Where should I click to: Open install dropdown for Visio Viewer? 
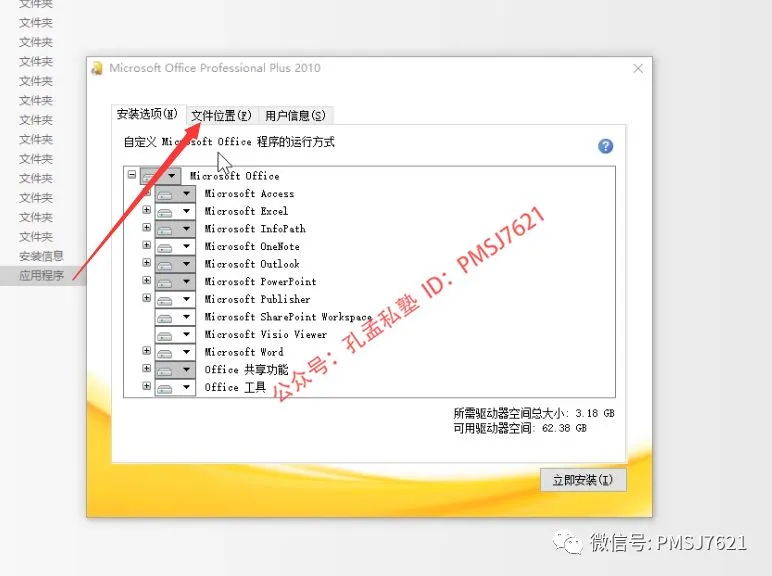(x=175, y=335)
